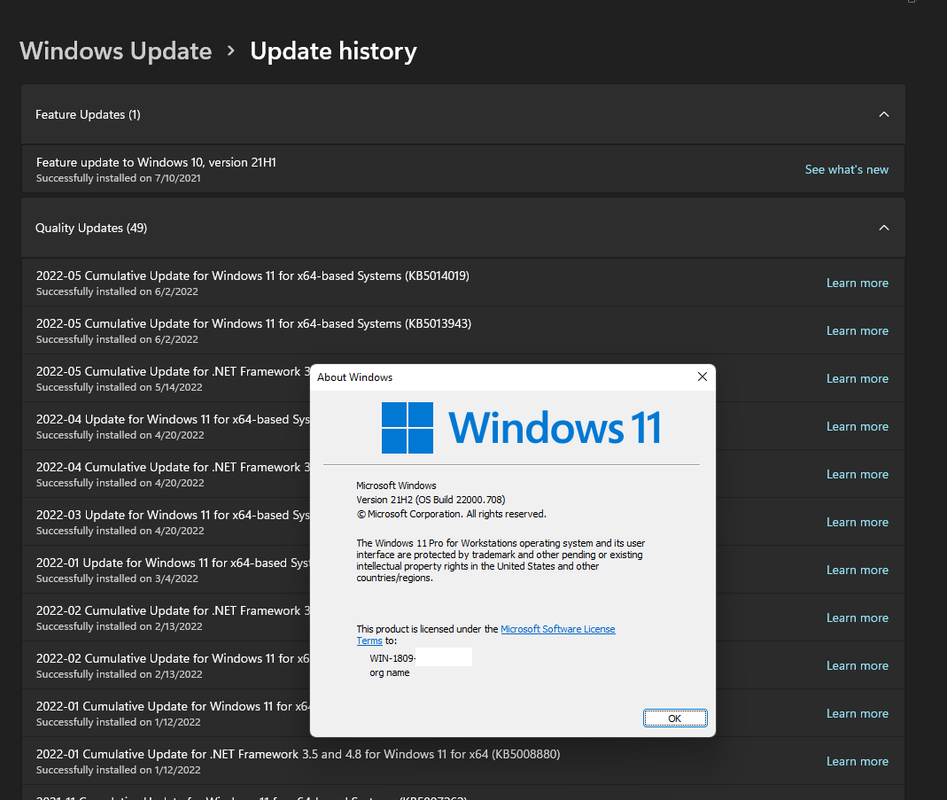
Task: Select 2022-05 Cumulative Update (KB5013943) row
Action: [463, 330]
